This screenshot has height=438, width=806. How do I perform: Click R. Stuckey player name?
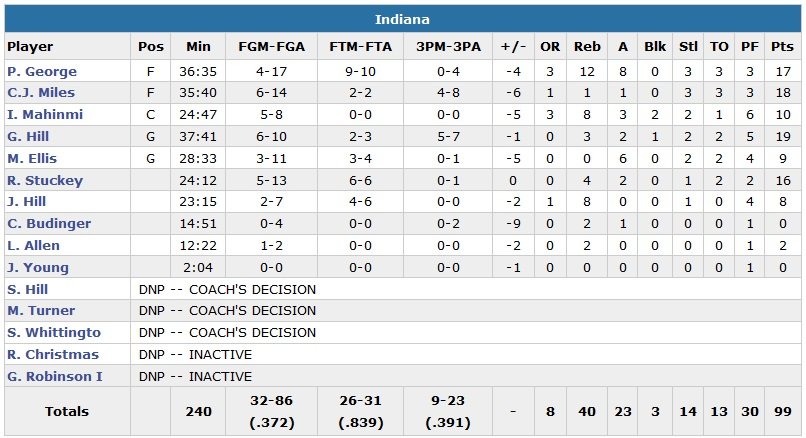44,181
